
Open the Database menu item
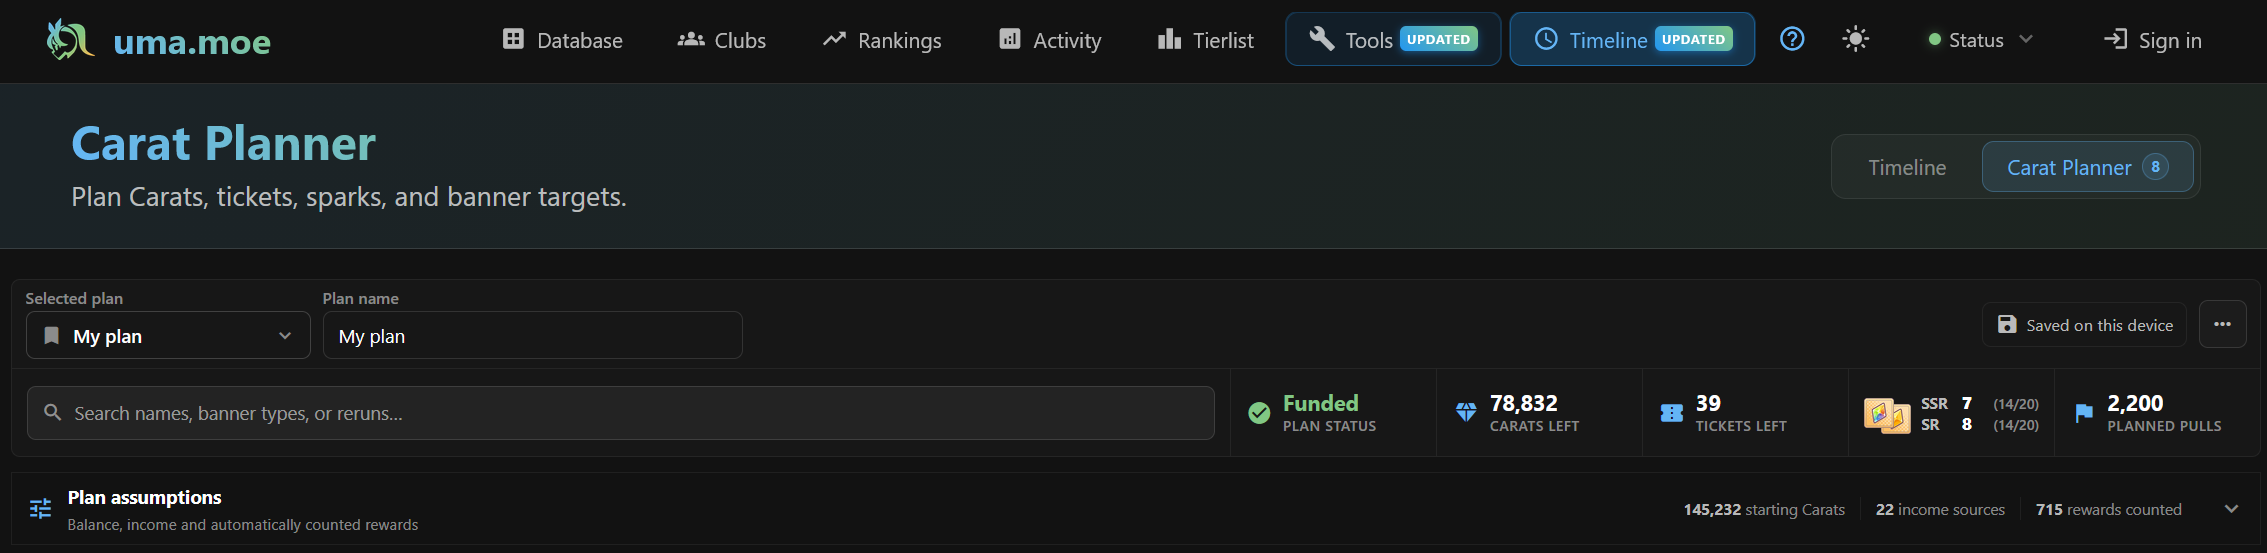[x=562, y=40]
